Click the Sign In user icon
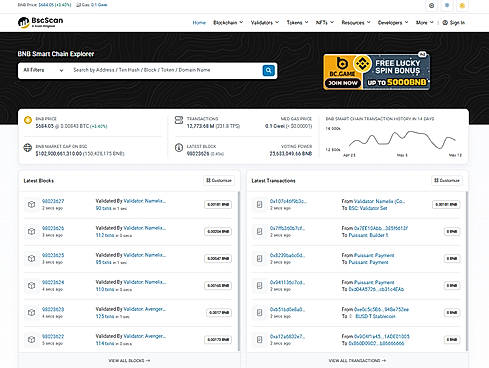Screen dimensions: 489x368 pyautogui.click(x=445, y=23)
